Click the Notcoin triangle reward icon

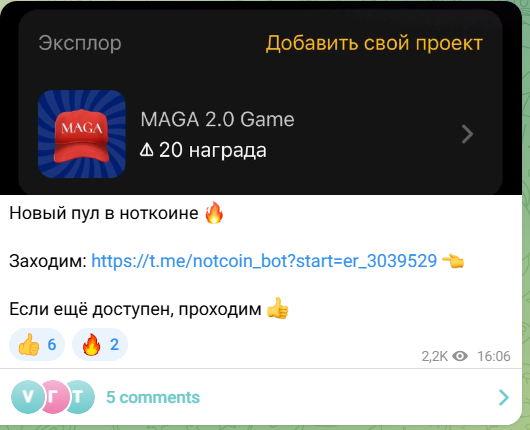(x=147, y=149)
